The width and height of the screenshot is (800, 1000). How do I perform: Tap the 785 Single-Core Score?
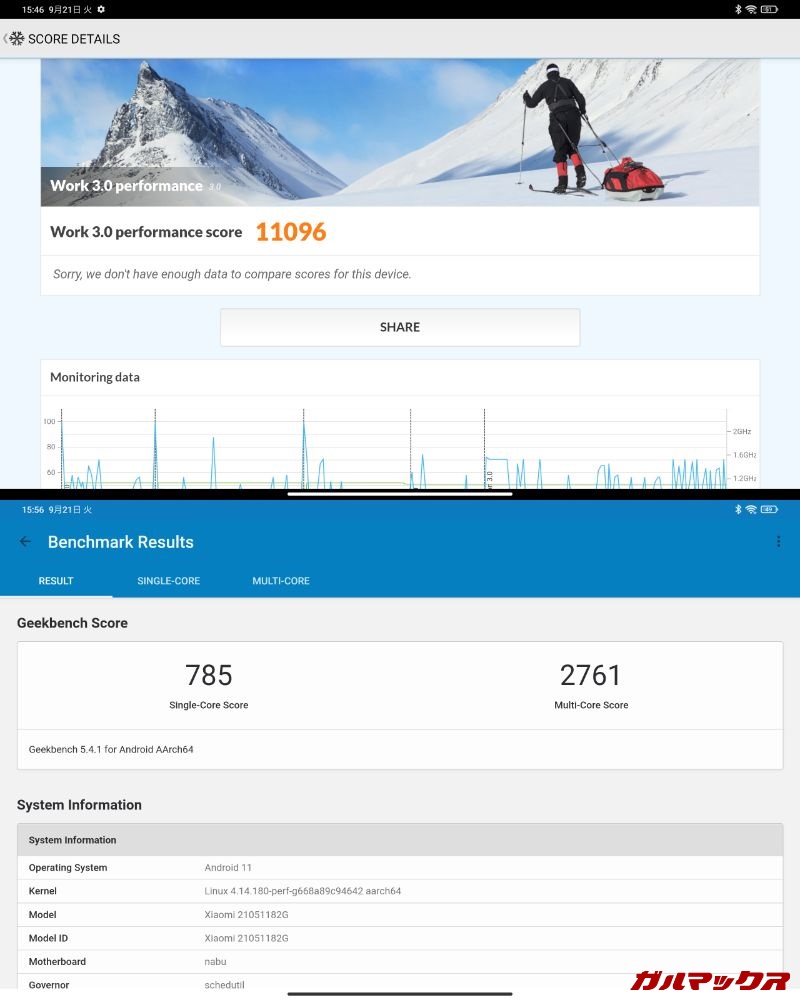click(209, 676)
